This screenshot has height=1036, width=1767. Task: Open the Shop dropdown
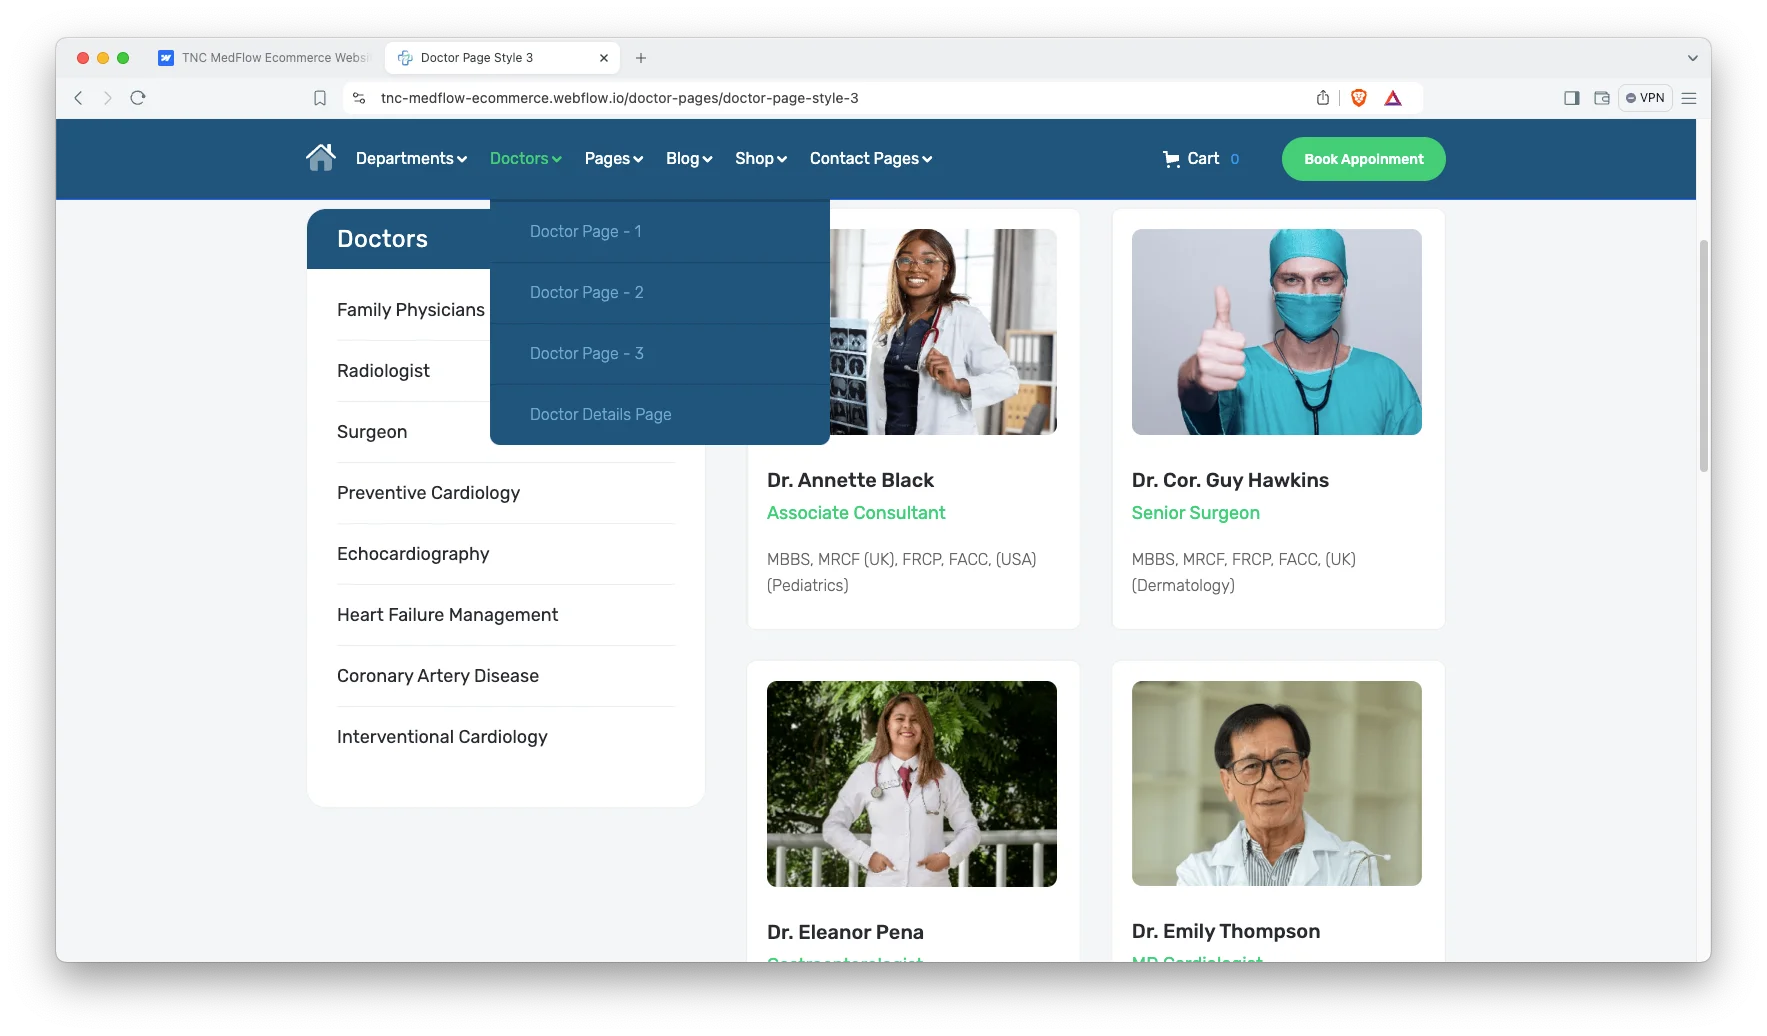click(x=760, y=159)
